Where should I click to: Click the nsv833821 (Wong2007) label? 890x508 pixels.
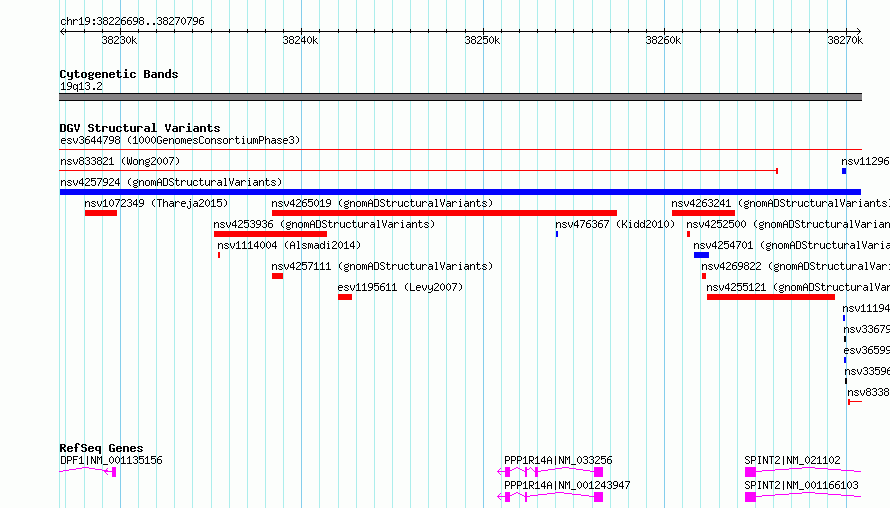pyautogui.click(x=120, y=161)
